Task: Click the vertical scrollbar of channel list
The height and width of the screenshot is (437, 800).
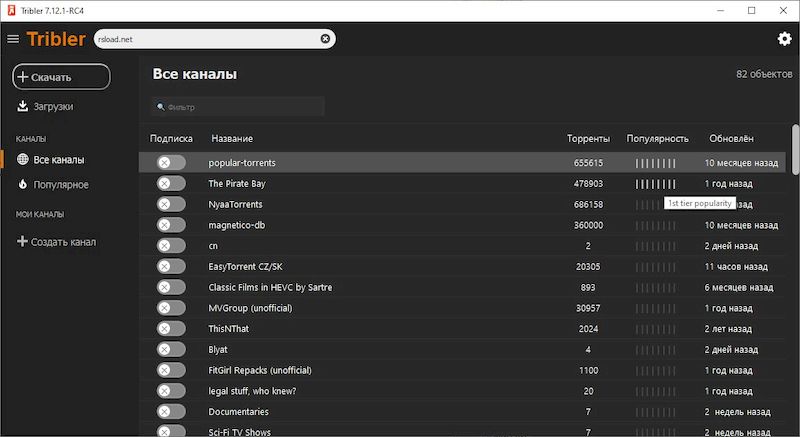Action: coord(795,150)
